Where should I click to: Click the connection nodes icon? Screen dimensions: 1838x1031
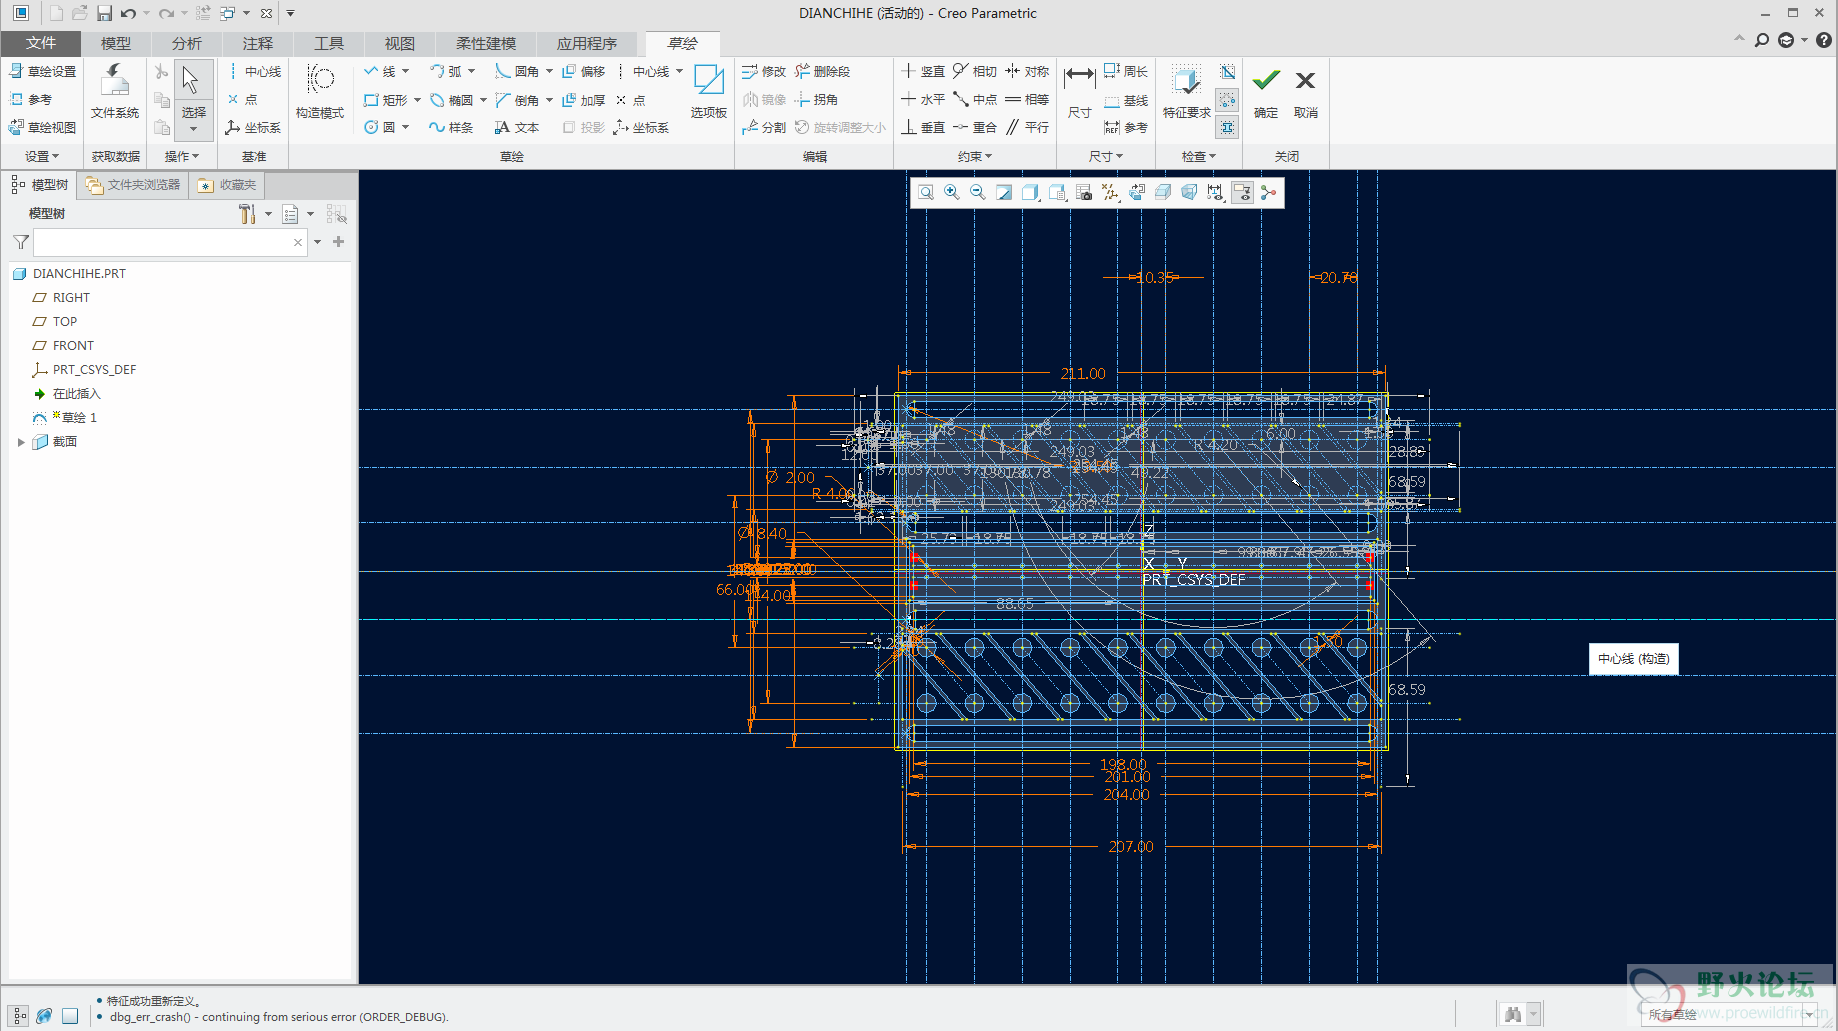1269,193
